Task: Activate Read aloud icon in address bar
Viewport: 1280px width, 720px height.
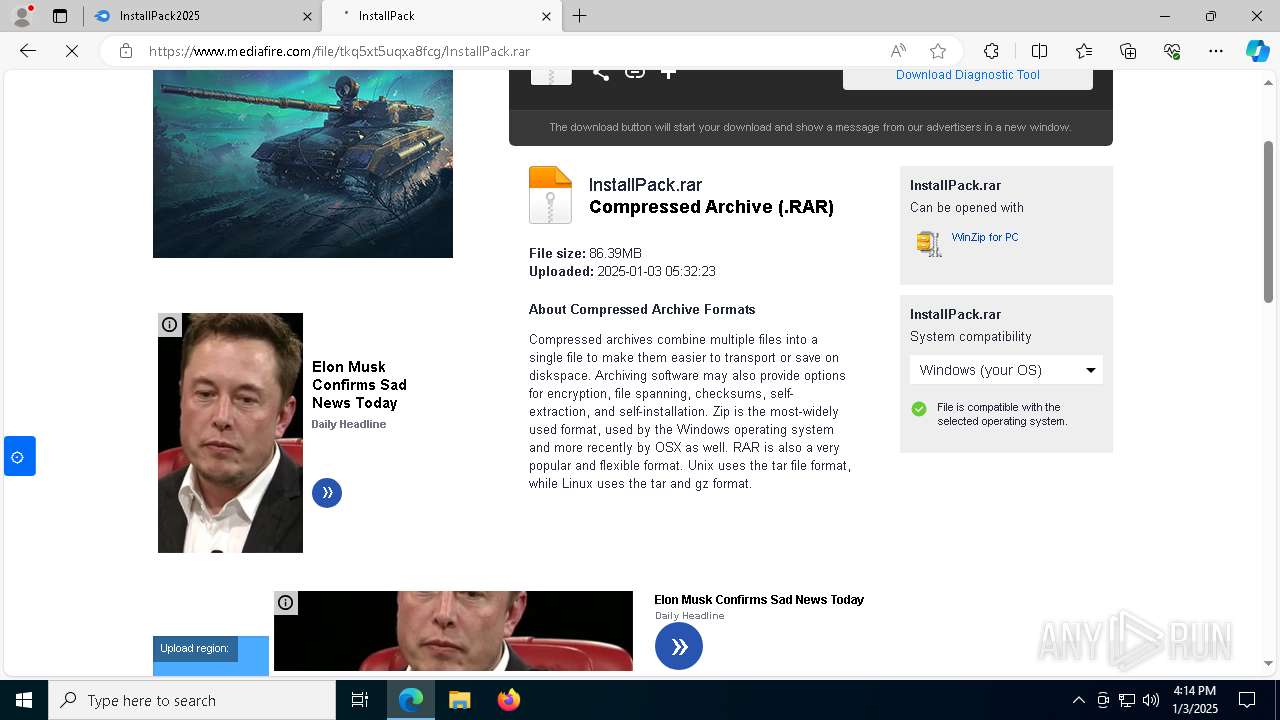Action: click(x=898, y=51)
